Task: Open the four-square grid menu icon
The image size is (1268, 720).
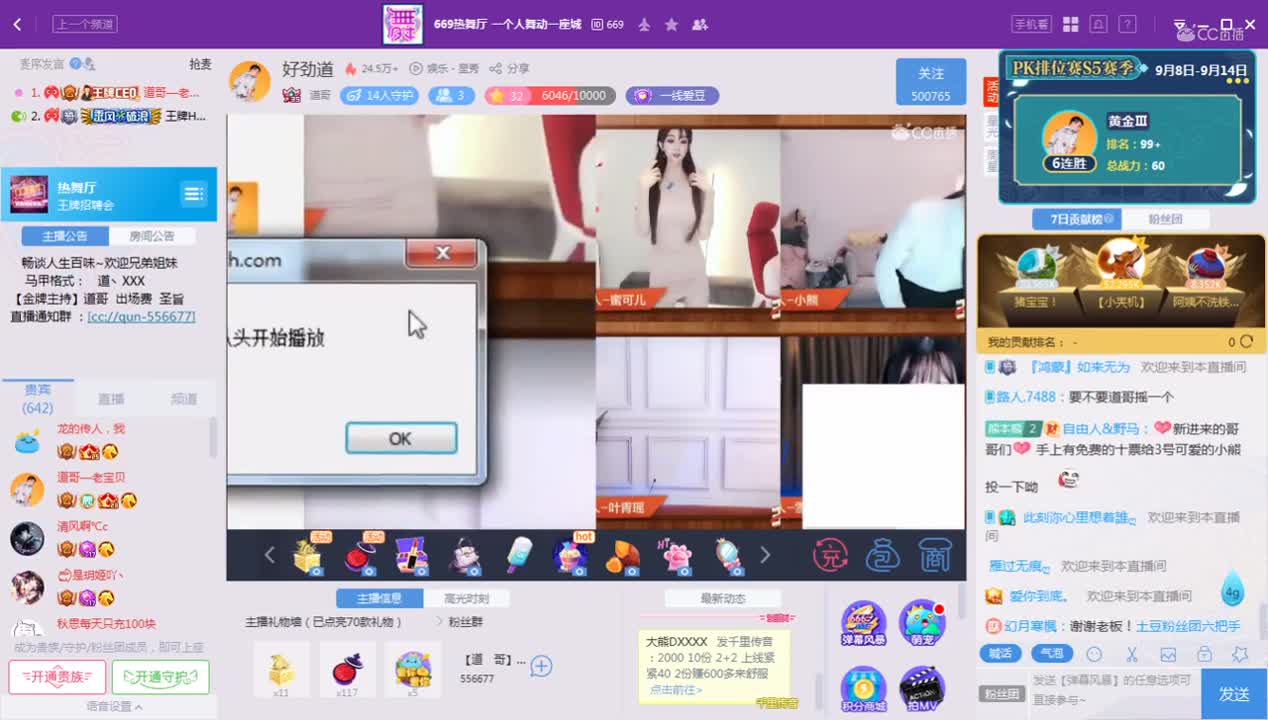Action: 1070,24
